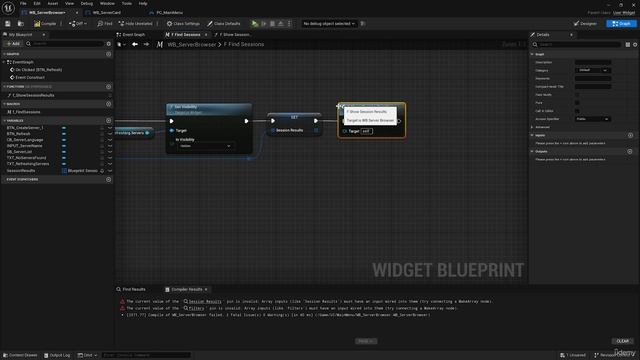Select the BTN_Refresh variable
Viewport: 640px width, 360px height.
click(18, 133)
